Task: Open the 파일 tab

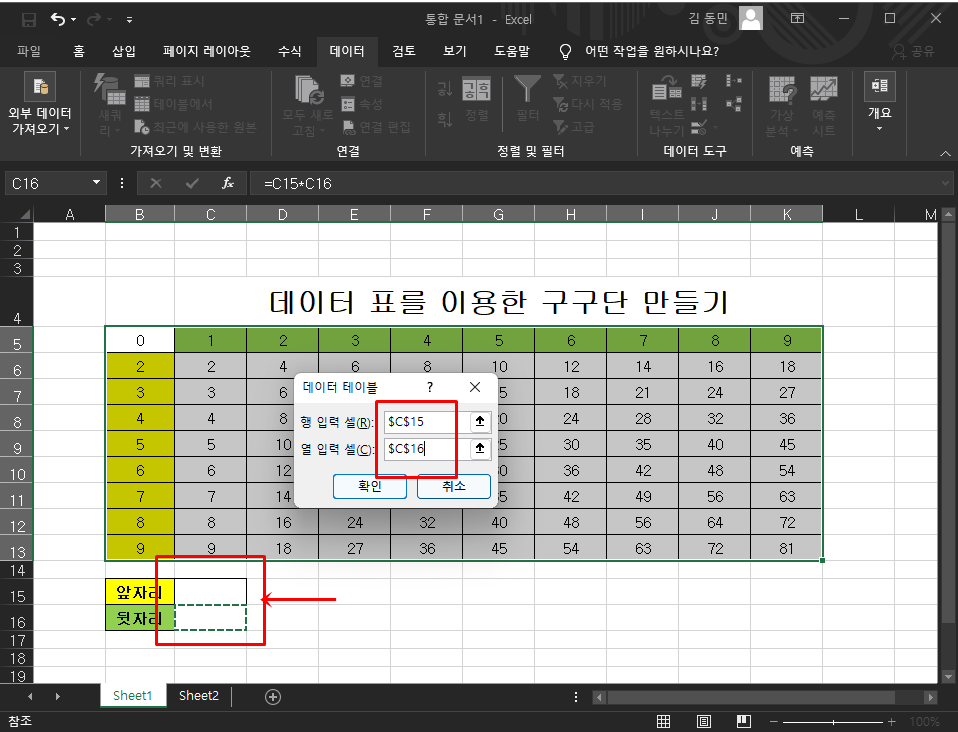Action: [29, 51]
